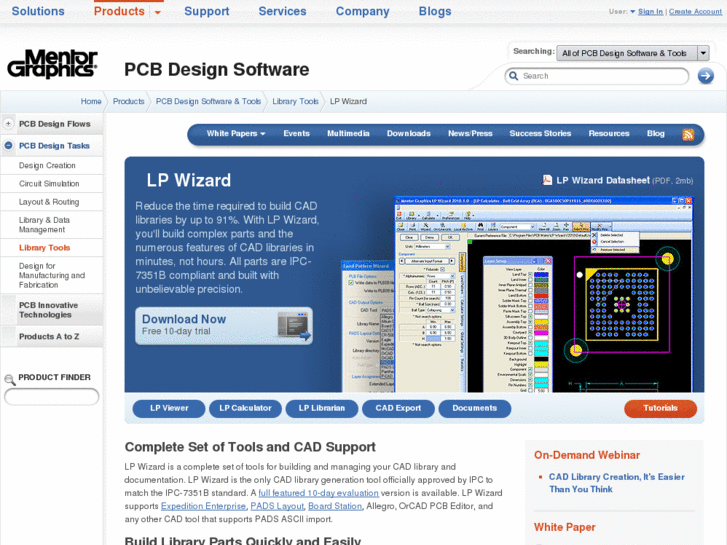This screenshot has height=545, width=727.
Task: Open the Services menu
Action: [282, 11]
